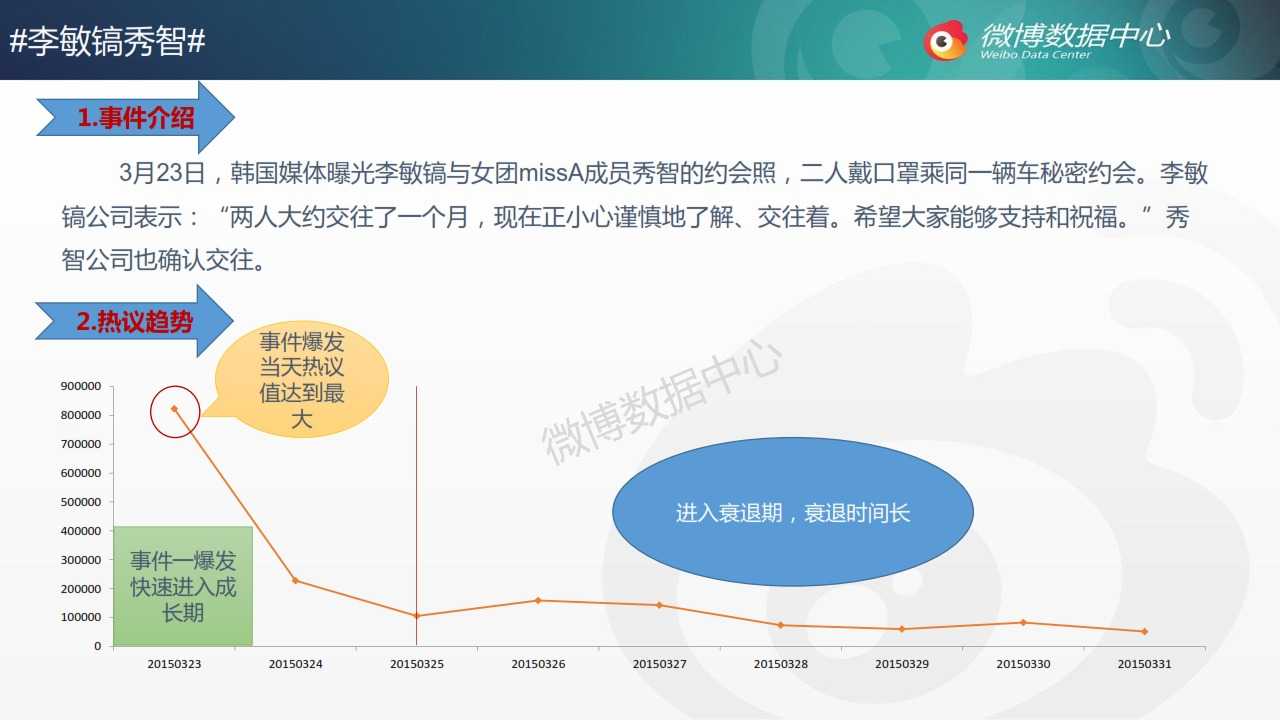
Task: Click the data point for 20150330
Action: [x=1023, y=622]
